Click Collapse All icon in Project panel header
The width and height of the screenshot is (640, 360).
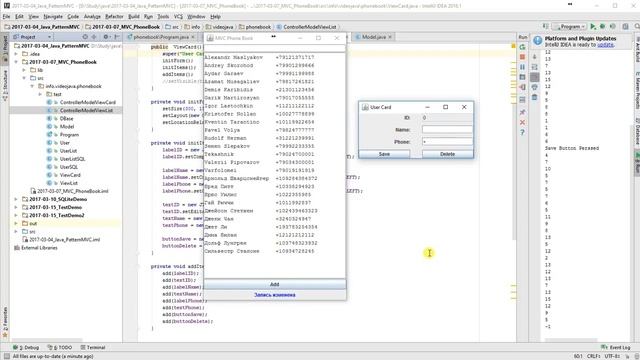pos(95,37)
